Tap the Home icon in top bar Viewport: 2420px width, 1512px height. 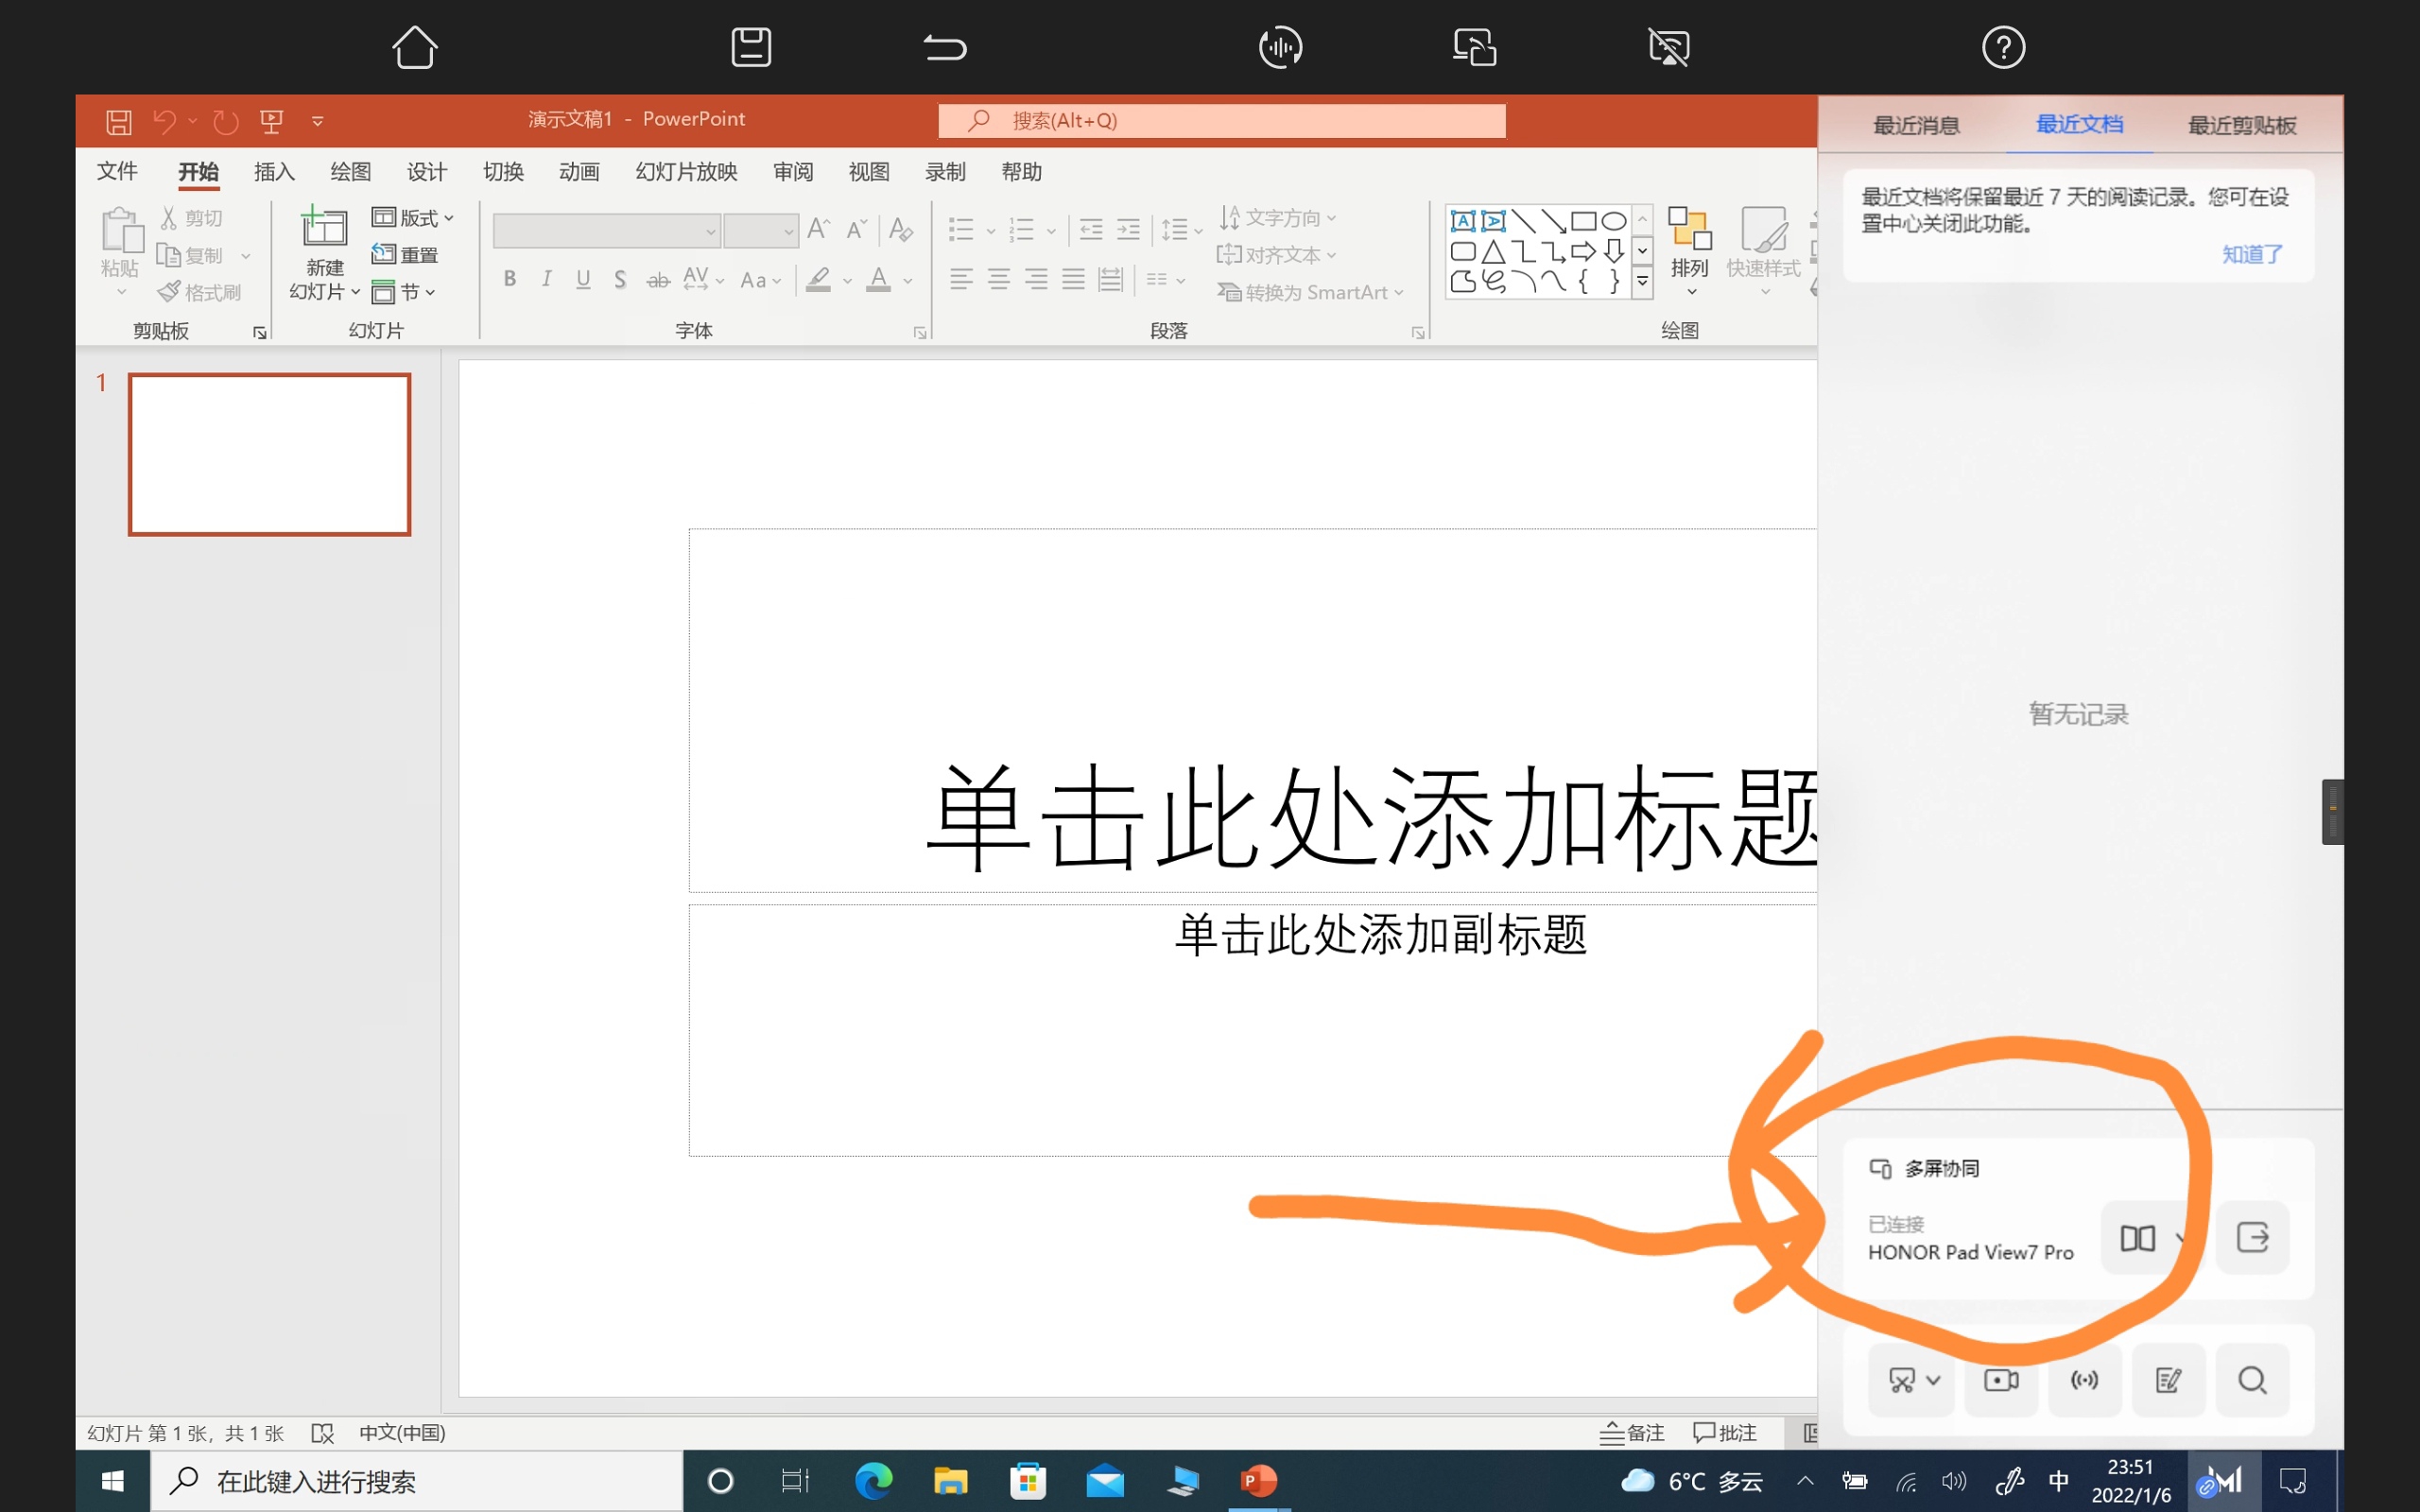(x=414, y=47)
